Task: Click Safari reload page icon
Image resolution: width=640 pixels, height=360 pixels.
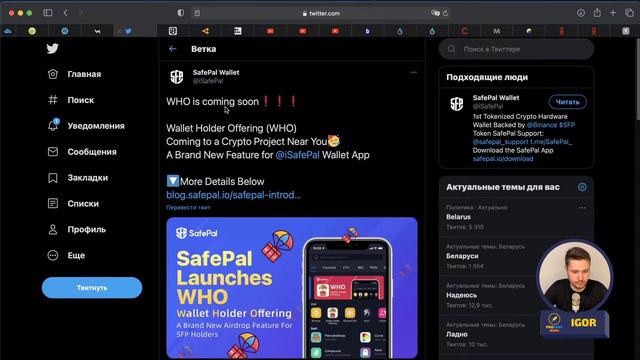Action: tap(445, 13)
